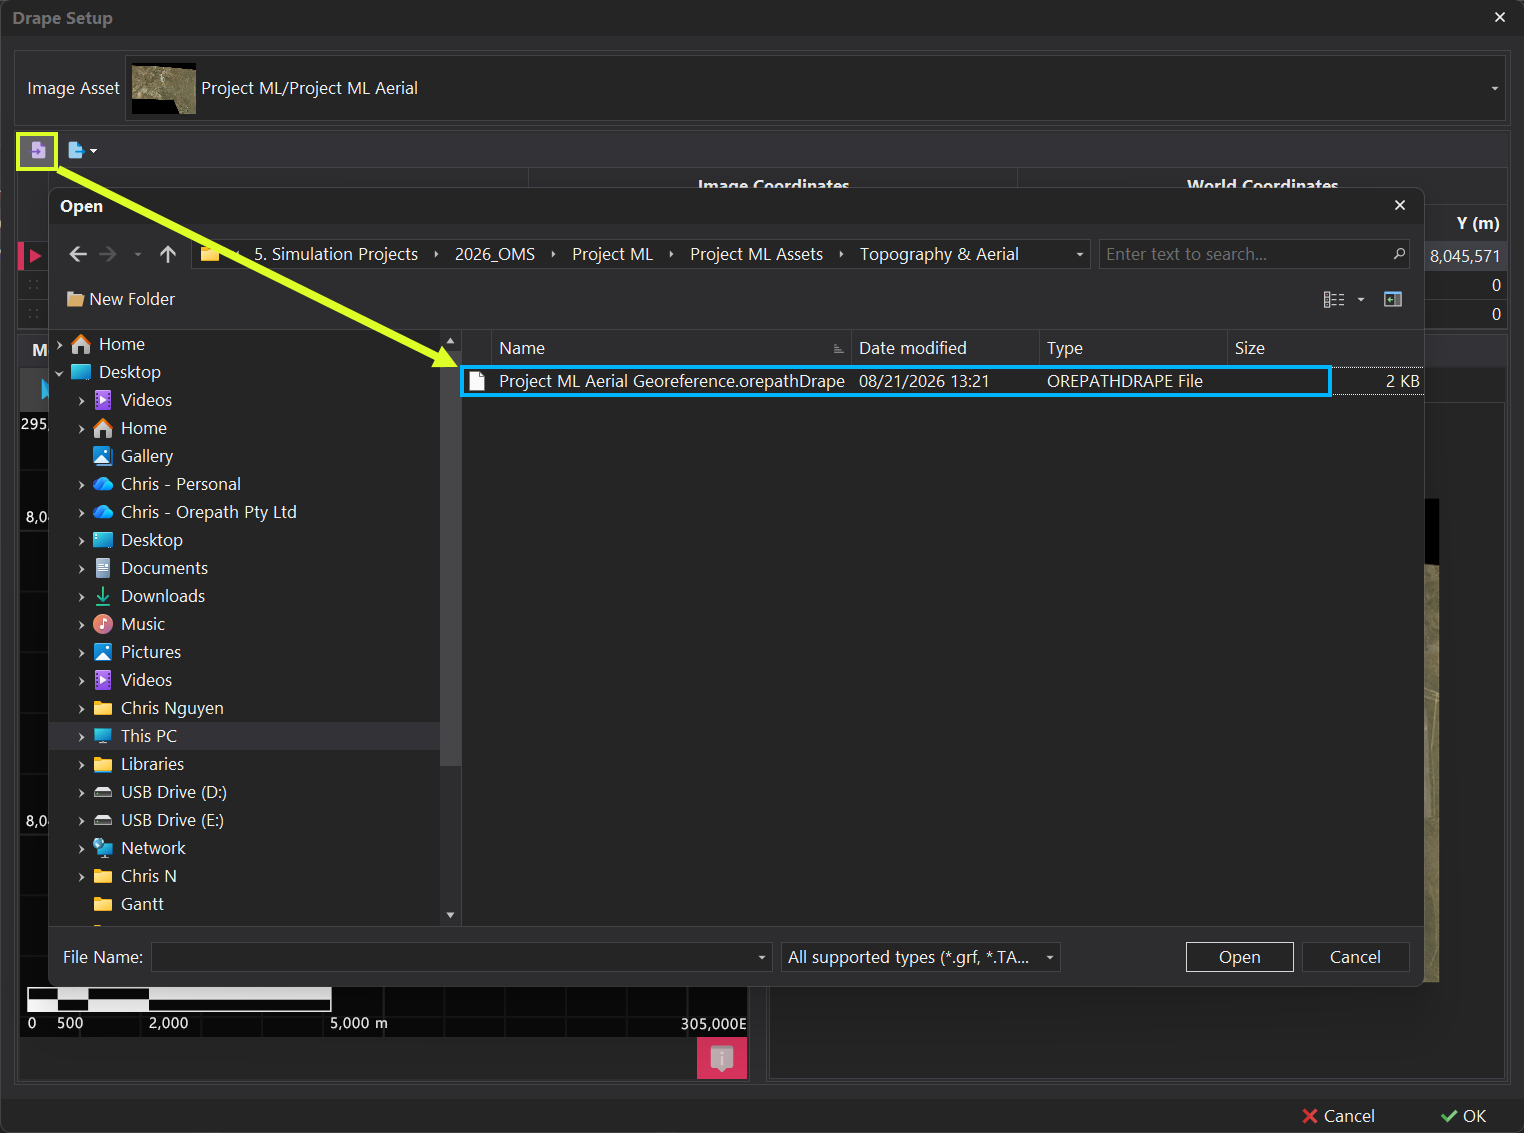
Task: Open the Music folder
Action: click(143, 624)
